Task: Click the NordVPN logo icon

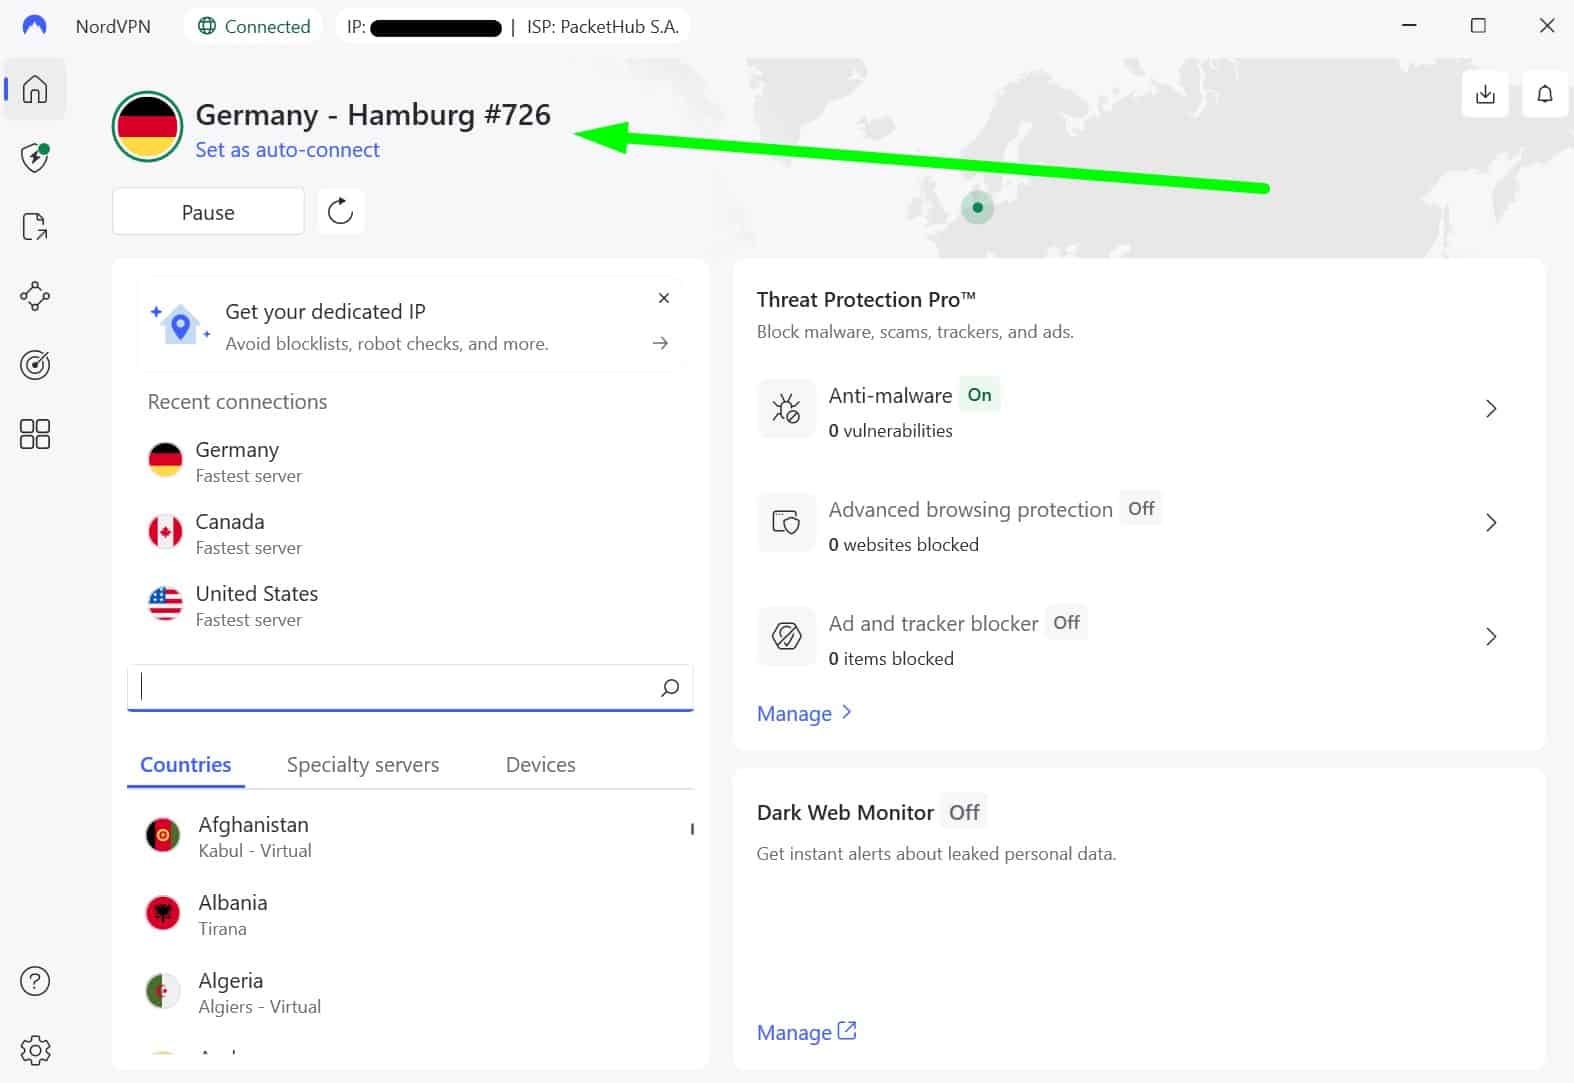Action: click(34, 26)
